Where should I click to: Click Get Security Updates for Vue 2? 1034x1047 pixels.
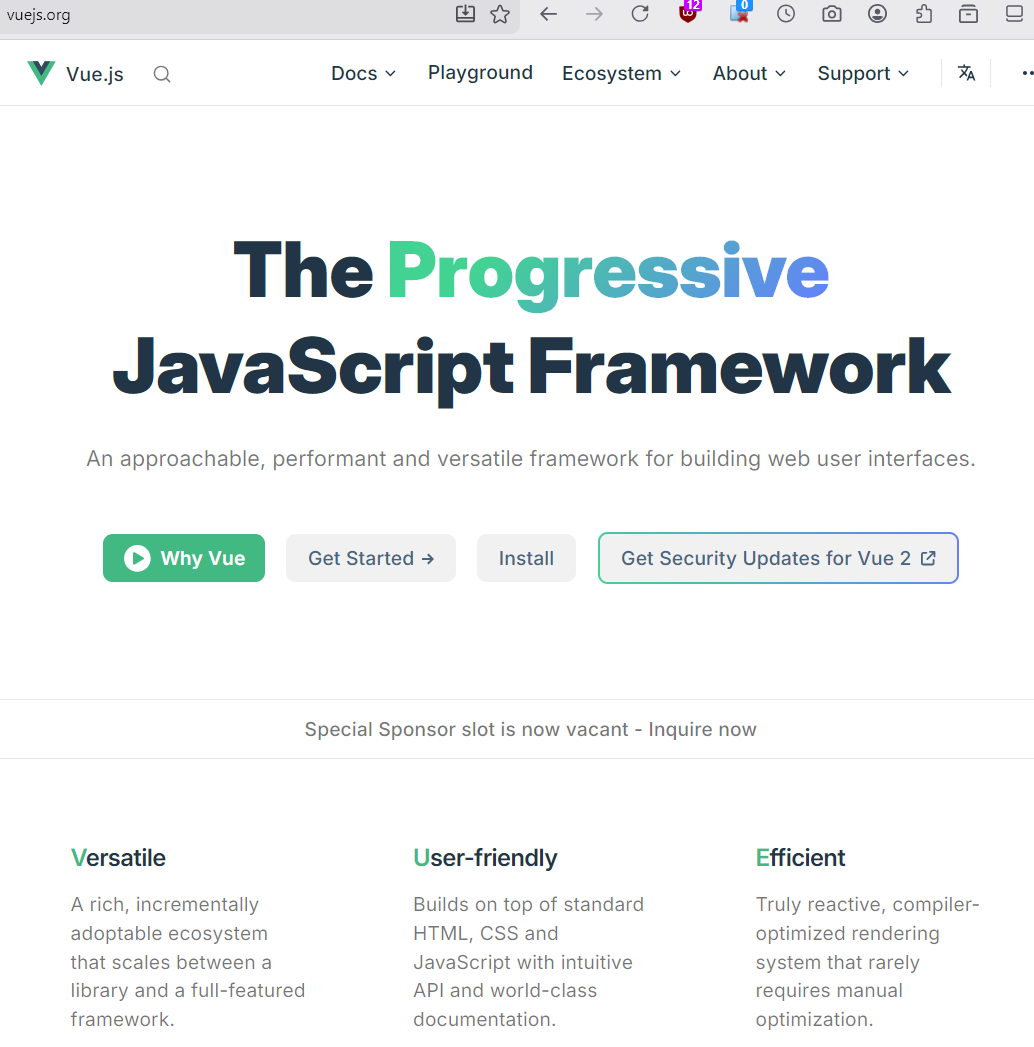[x=778, y=558]
